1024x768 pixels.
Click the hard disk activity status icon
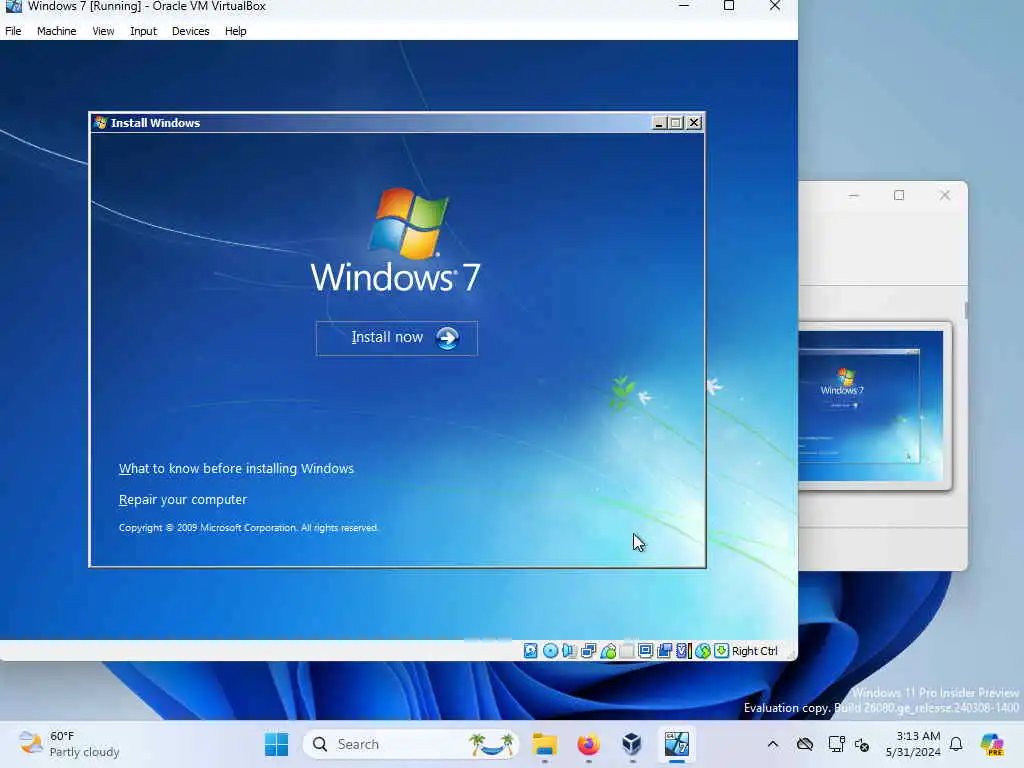coord(531,650)
